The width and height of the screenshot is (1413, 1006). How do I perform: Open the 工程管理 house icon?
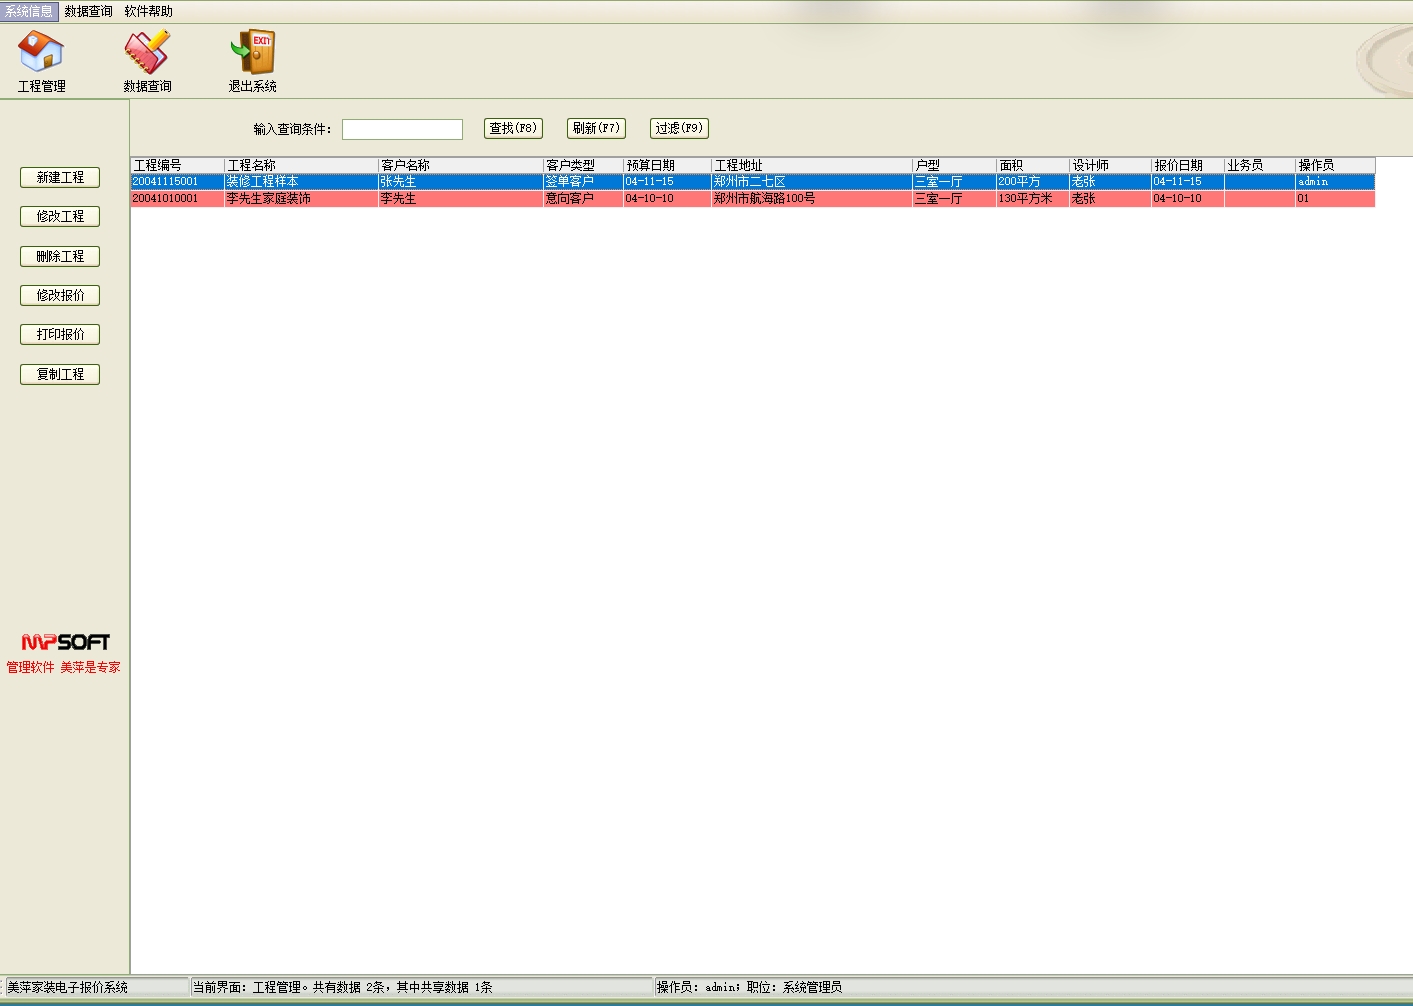41,52
